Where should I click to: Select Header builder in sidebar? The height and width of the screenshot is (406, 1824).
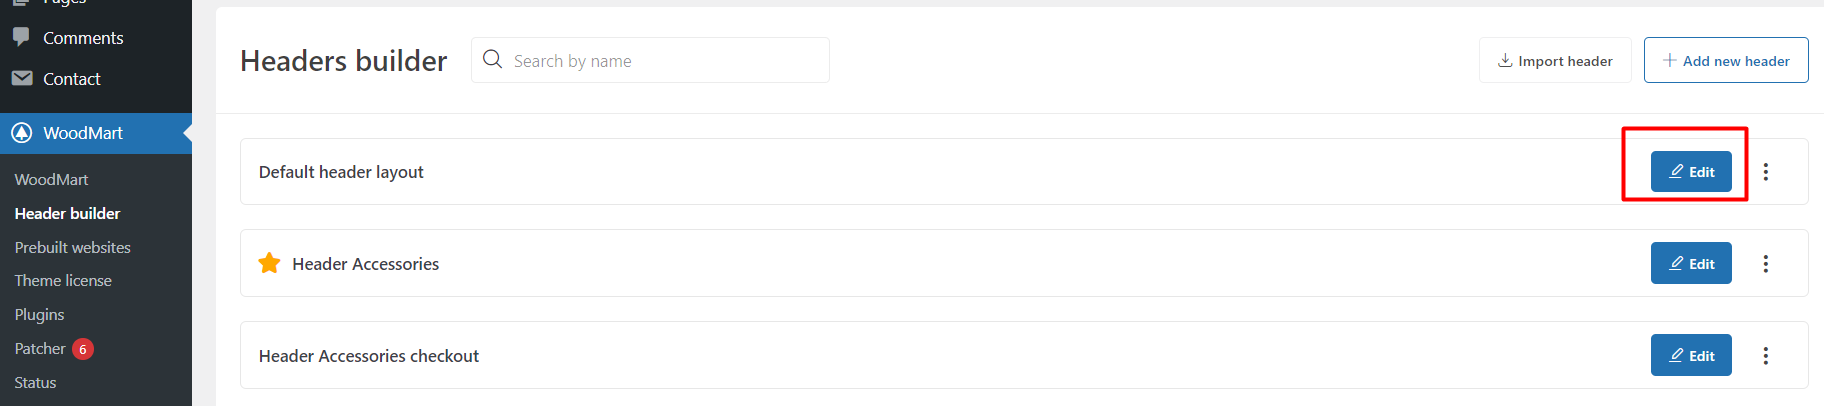(67, 213)
